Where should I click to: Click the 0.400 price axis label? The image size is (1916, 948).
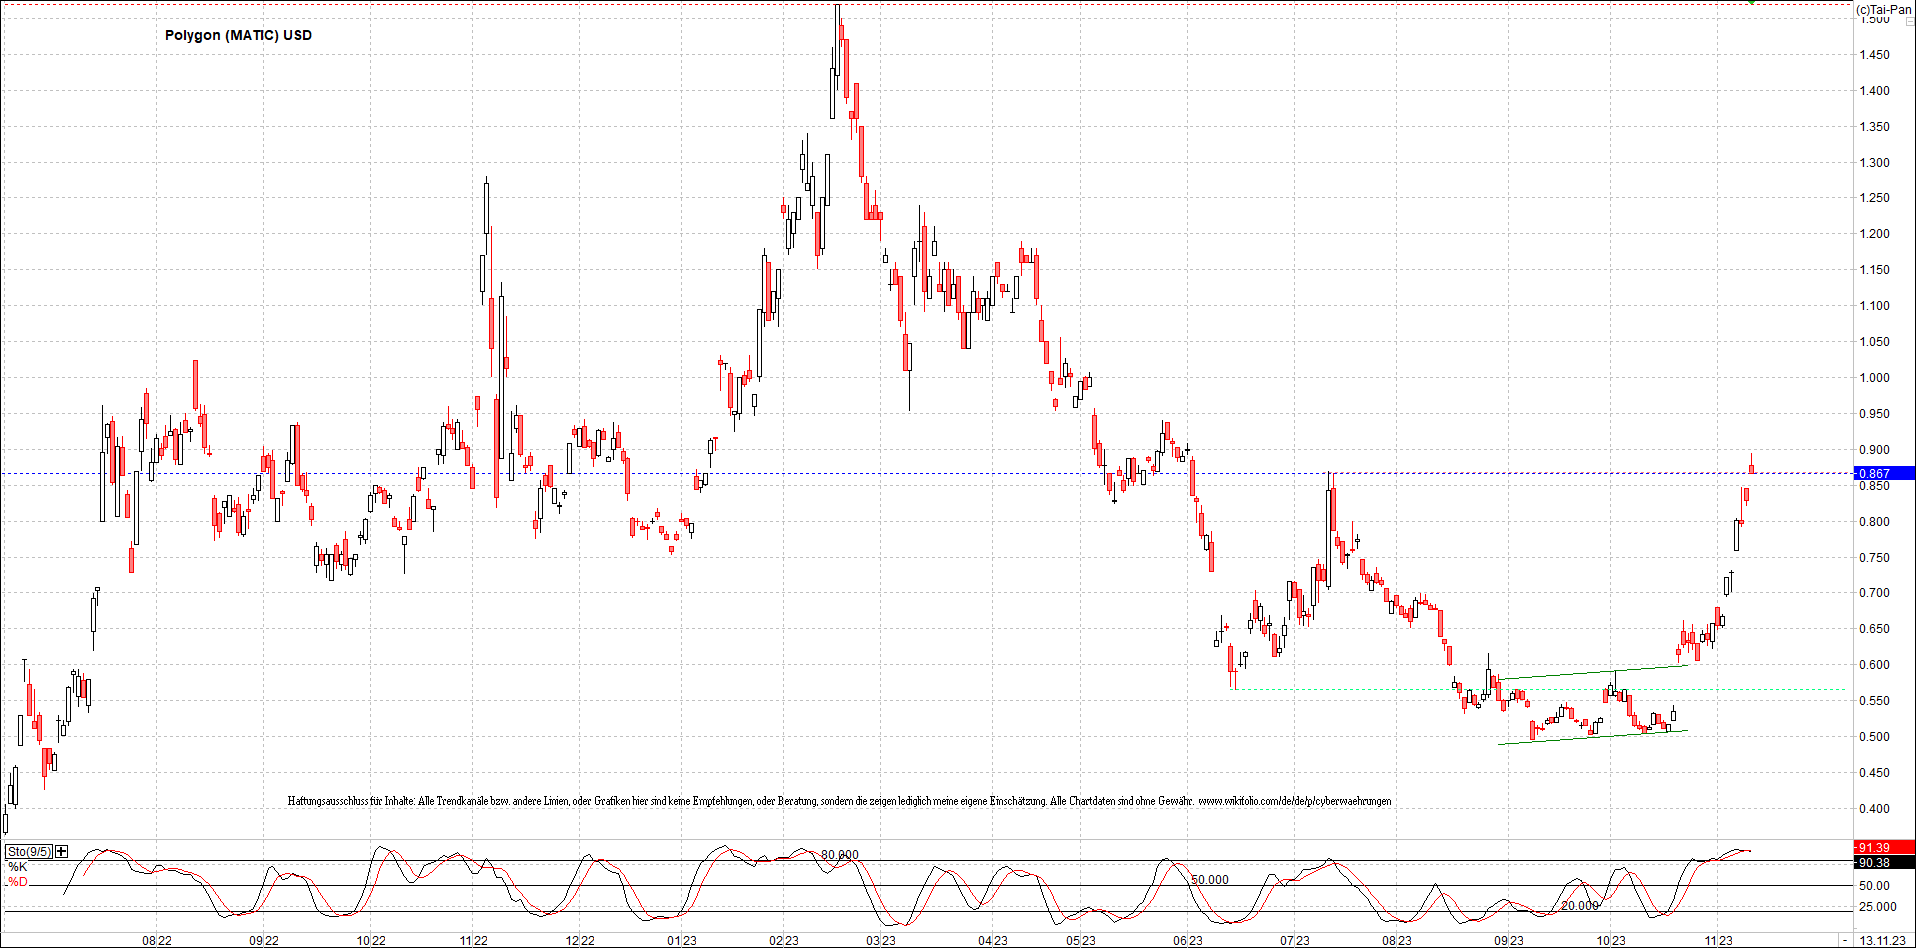pyautogui.click(x=1875, y=809)
